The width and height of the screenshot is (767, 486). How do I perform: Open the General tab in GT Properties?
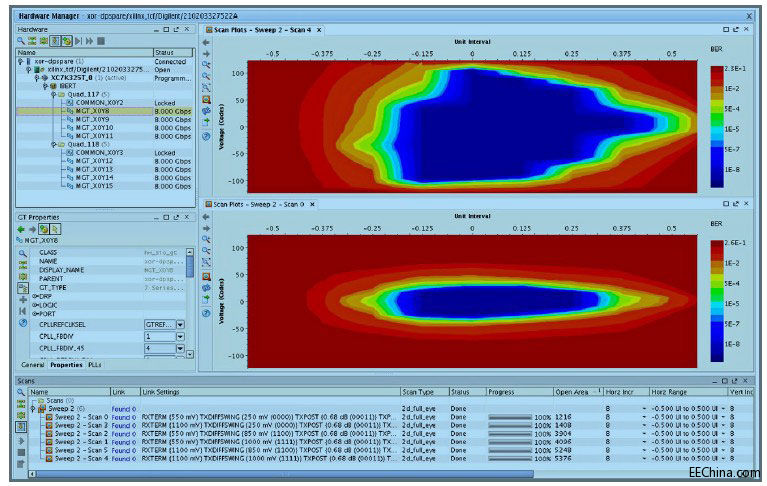33,365
